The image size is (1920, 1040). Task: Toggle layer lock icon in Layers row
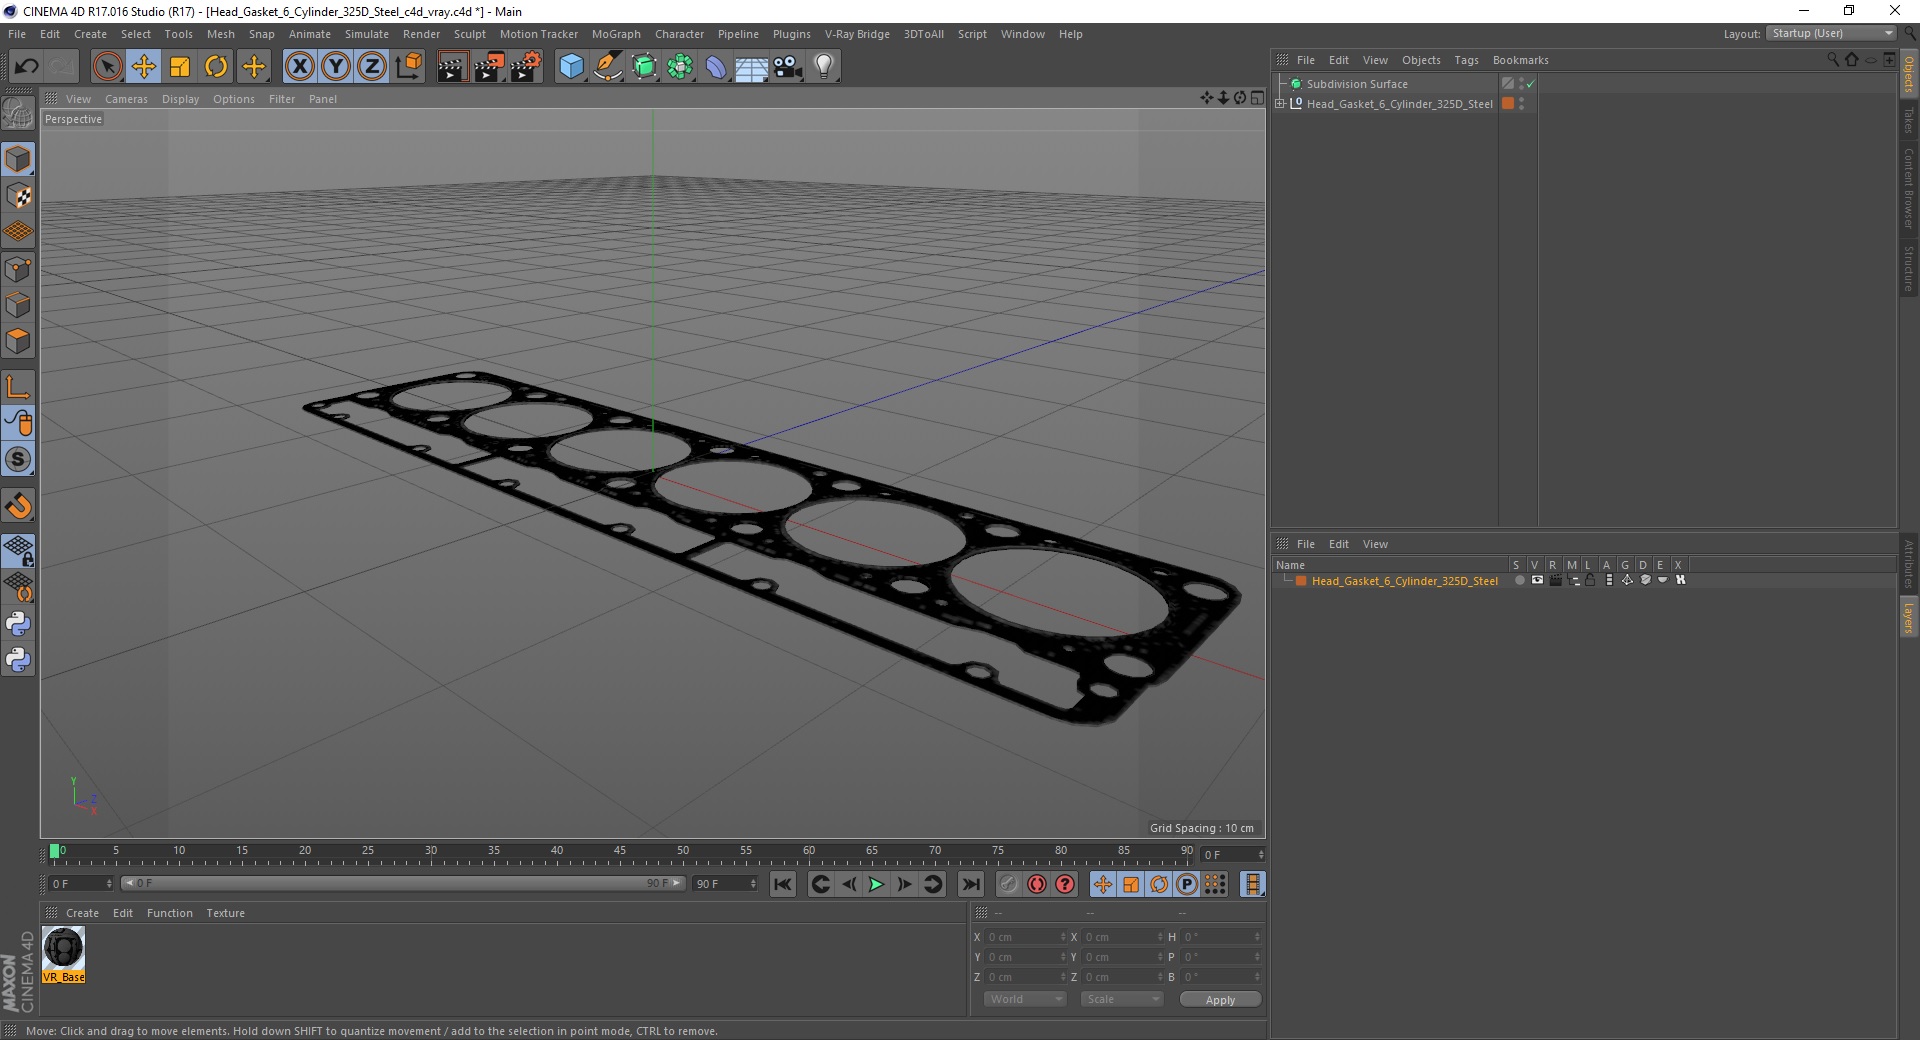[1590, 580]
